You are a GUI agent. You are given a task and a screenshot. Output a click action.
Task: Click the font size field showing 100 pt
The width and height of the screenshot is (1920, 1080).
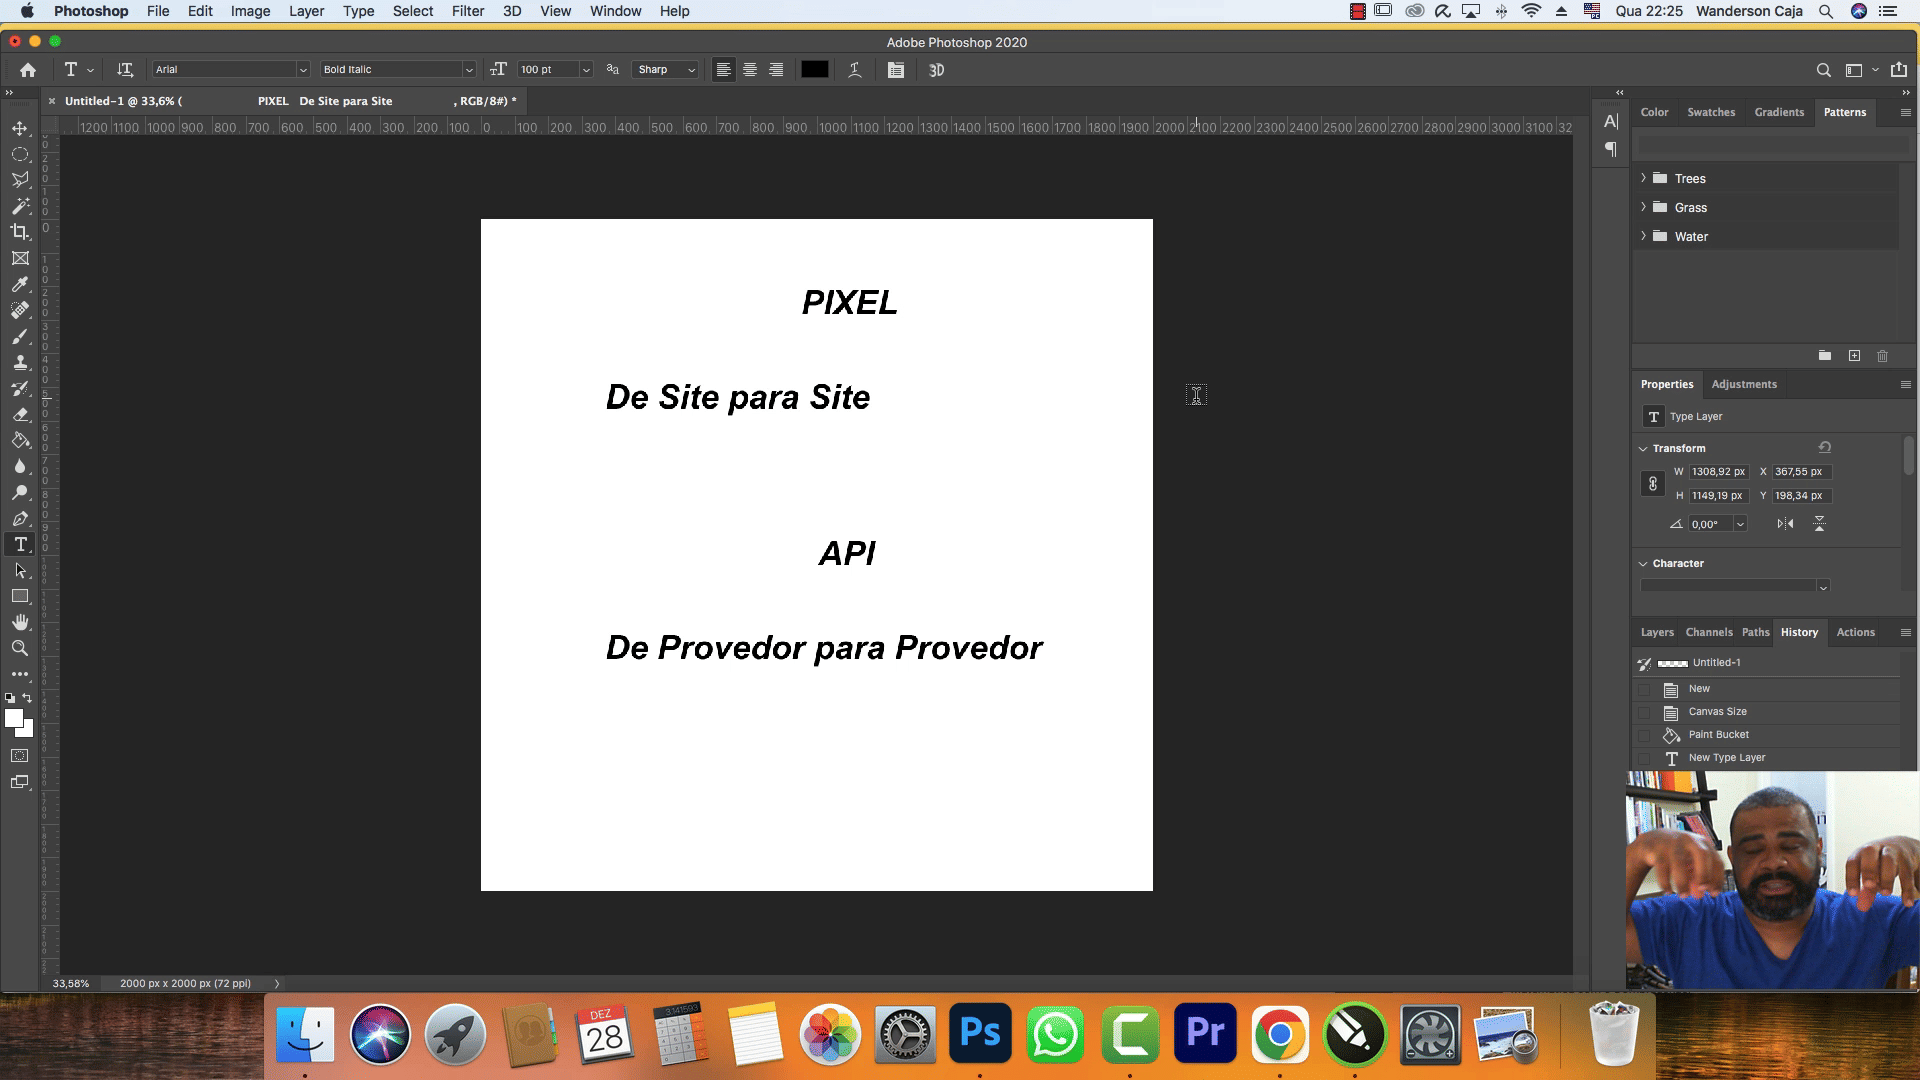point(547,70)
